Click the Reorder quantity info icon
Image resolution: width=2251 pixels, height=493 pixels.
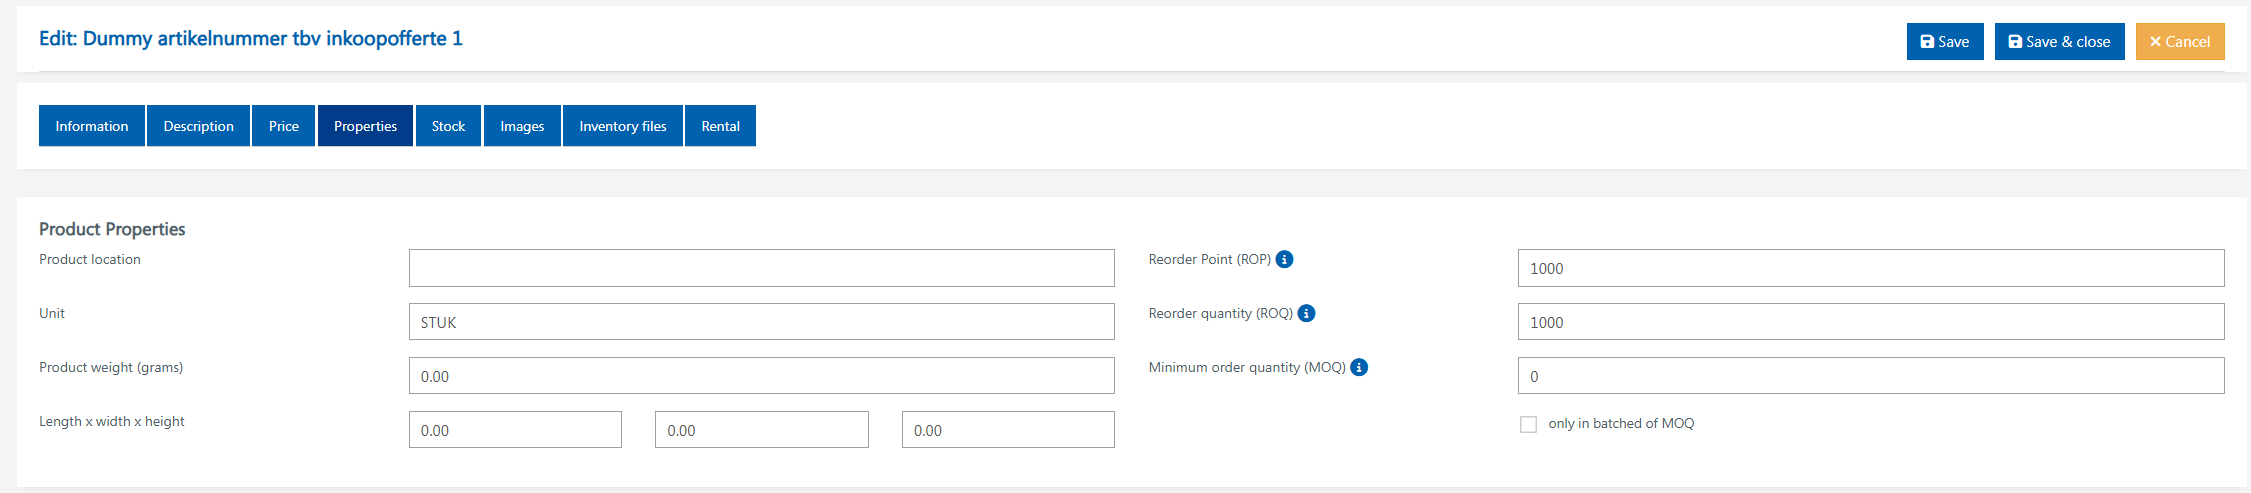[1306, 313]
